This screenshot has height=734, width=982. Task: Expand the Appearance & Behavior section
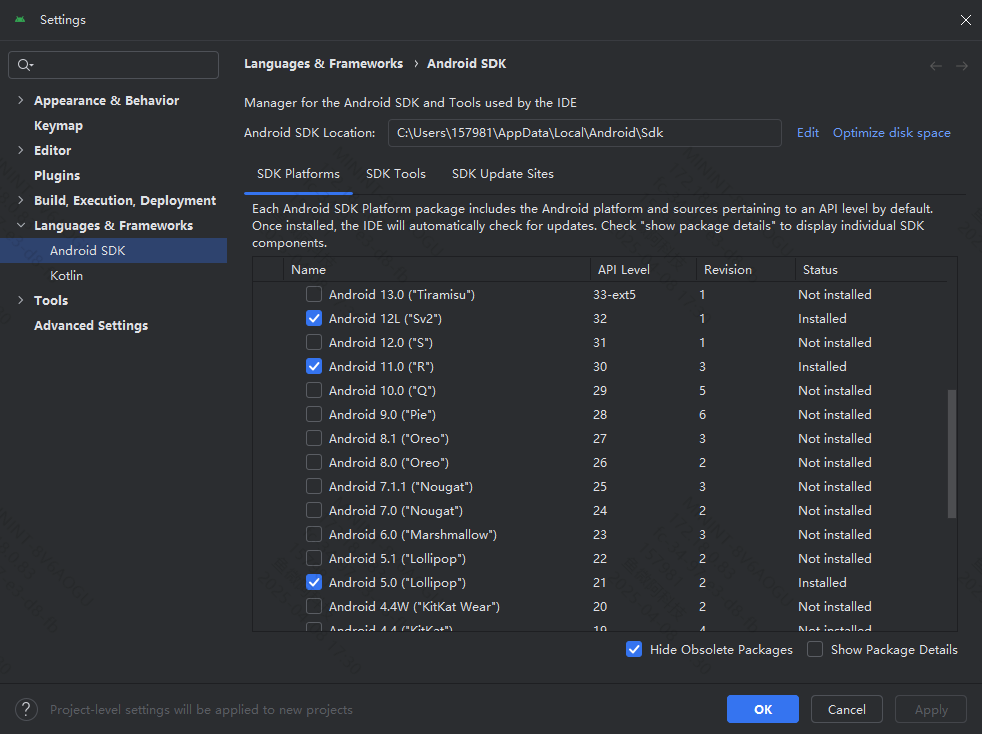coord(21,101)
